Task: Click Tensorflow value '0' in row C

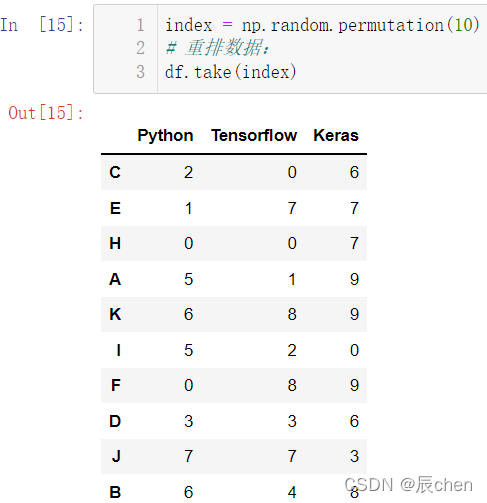Action: (x=292, y=172)
